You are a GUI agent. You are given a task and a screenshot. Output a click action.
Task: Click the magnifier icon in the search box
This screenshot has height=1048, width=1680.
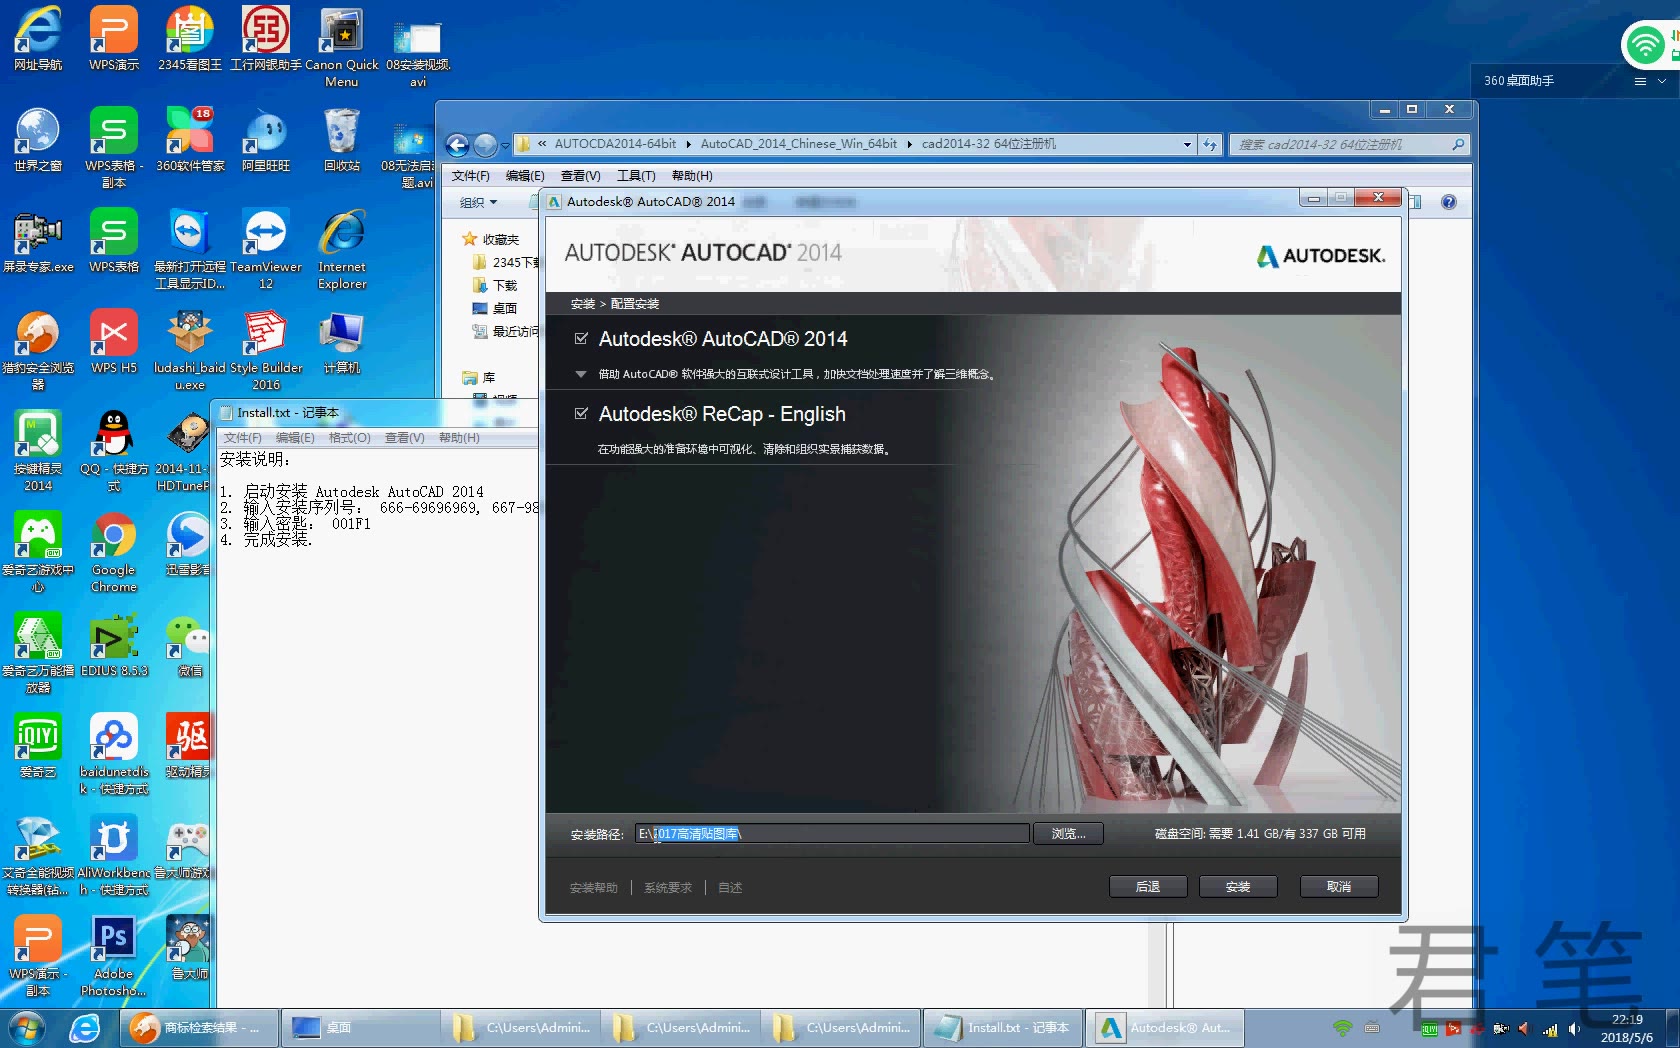(1458, 144)
